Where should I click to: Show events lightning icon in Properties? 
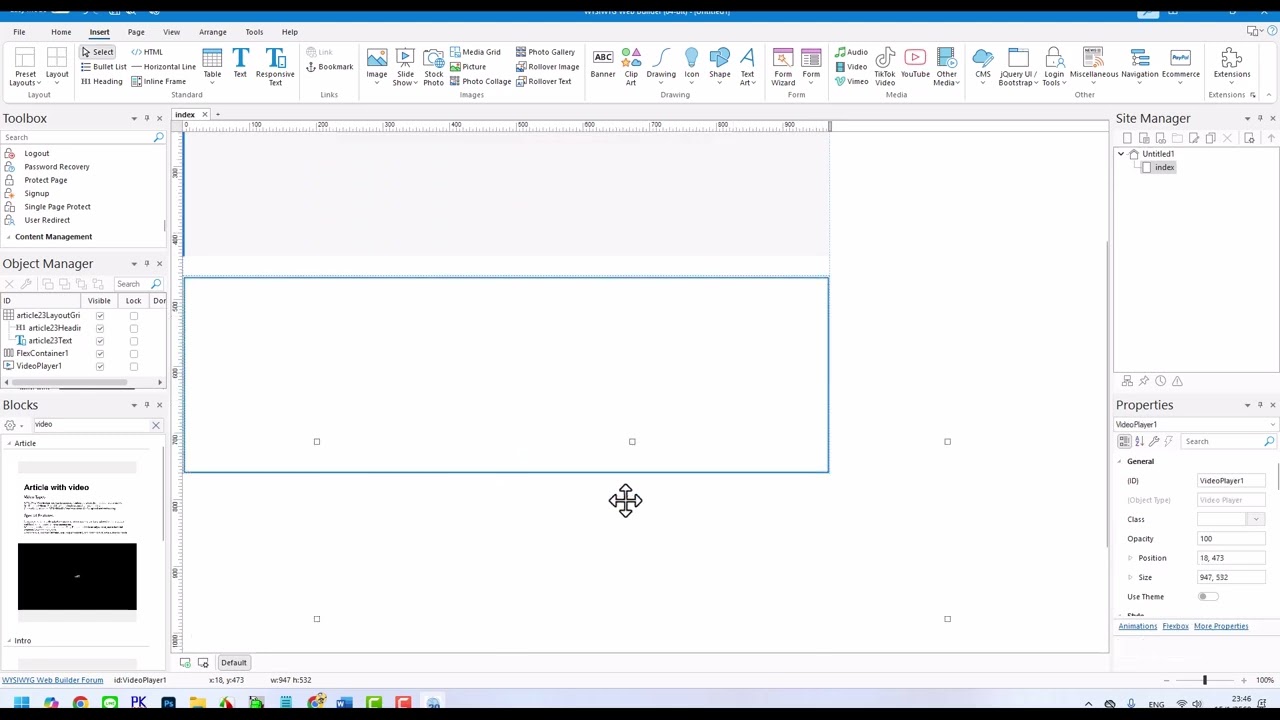tap(1168, 441)
